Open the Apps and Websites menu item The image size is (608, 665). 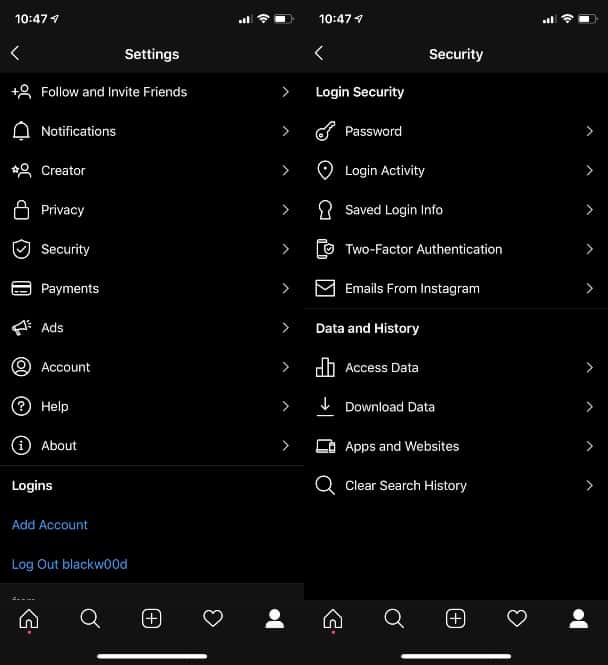[402, 446]
